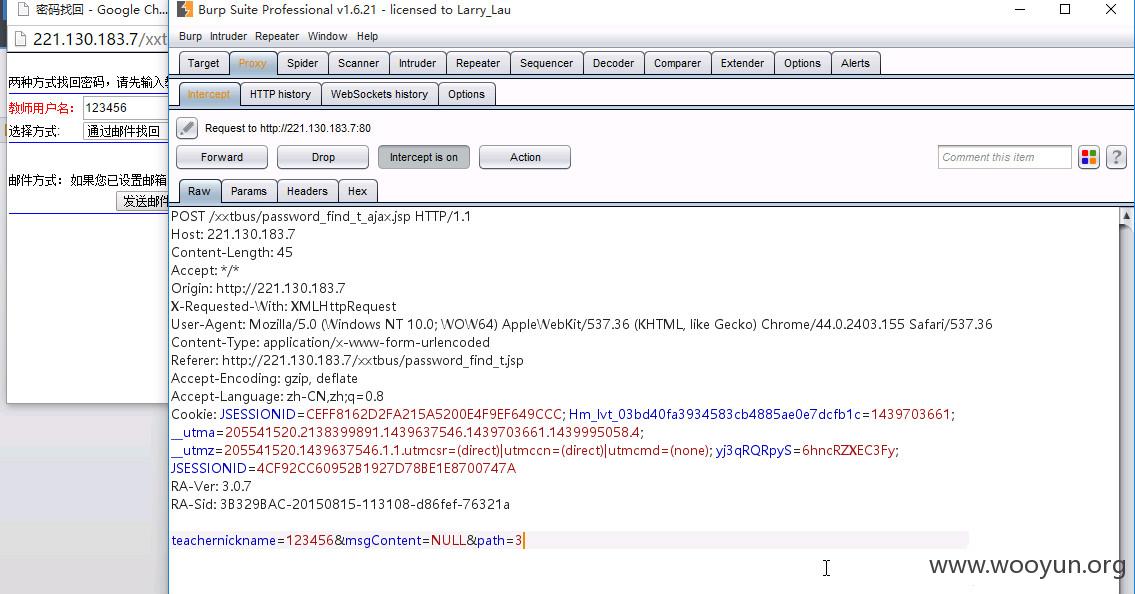Click the Accept-Encoding: gzip, deflate line
The image size is (1135, 594).
pos(264,378)
